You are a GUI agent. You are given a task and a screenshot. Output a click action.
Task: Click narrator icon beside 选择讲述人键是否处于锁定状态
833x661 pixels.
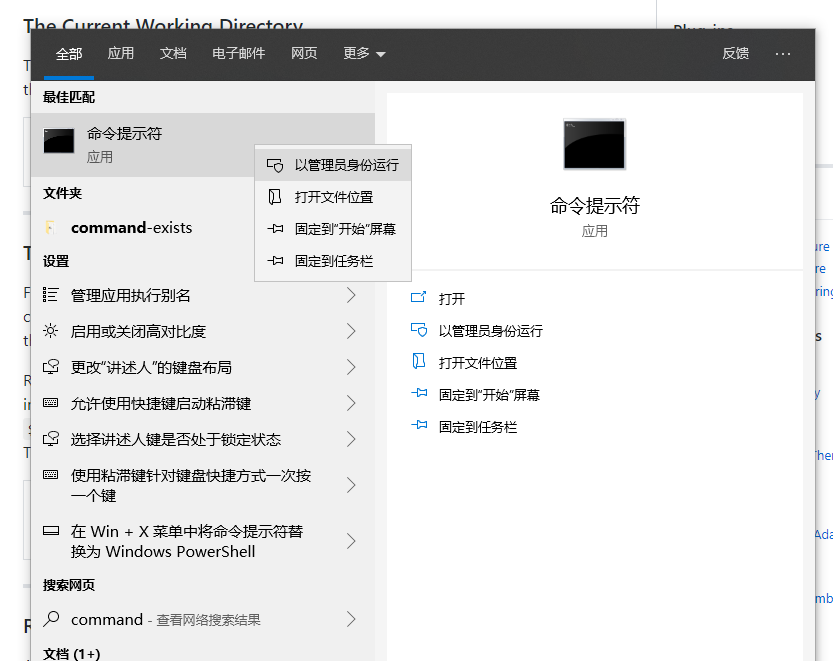click(50, 438)
